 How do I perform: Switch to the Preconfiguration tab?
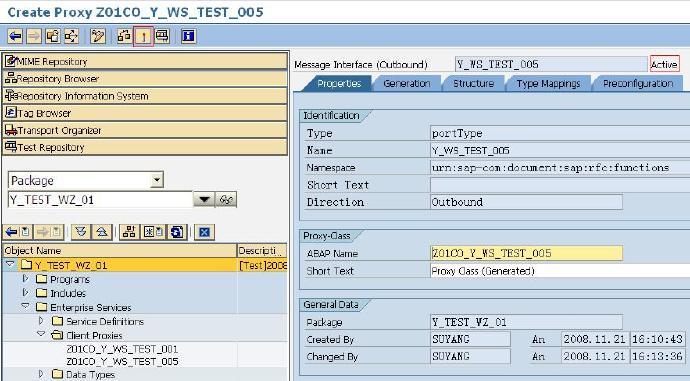[x=638, y=84]
